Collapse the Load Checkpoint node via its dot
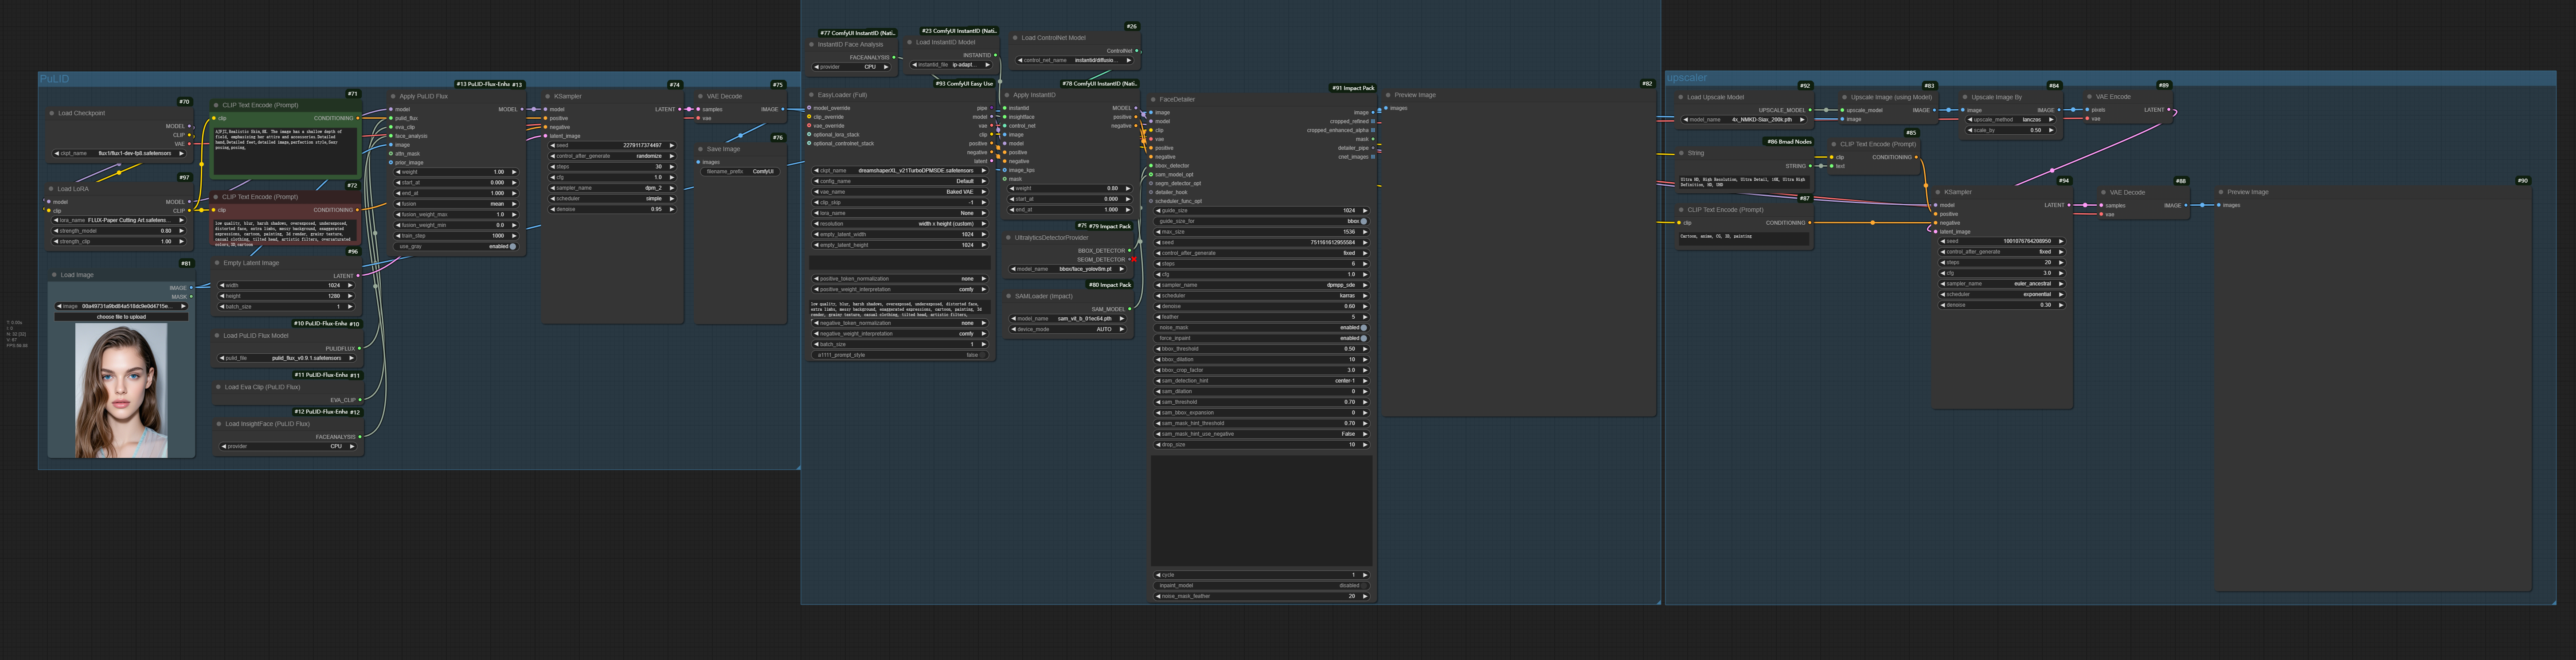2576x660 pixels. click(52, 113)
